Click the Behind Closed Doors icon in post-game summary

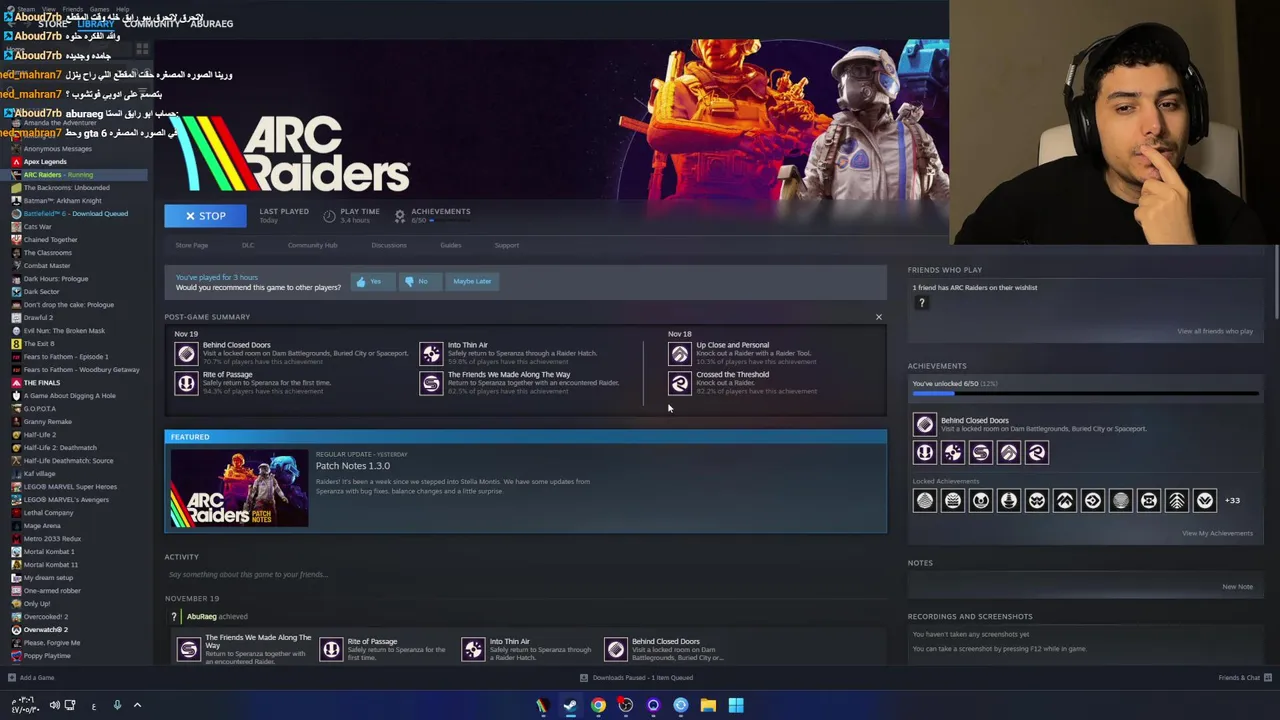[x=186, y=353]
